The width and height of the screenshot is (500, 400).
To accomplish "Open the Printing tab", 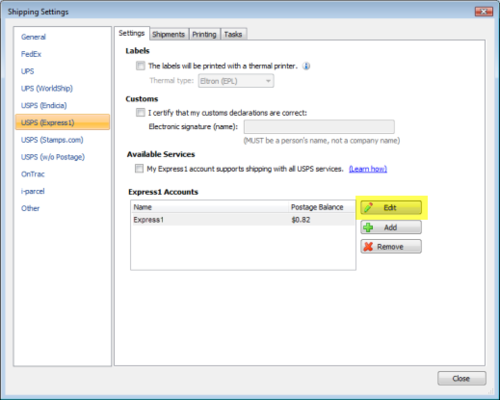I will coord(204,34).
